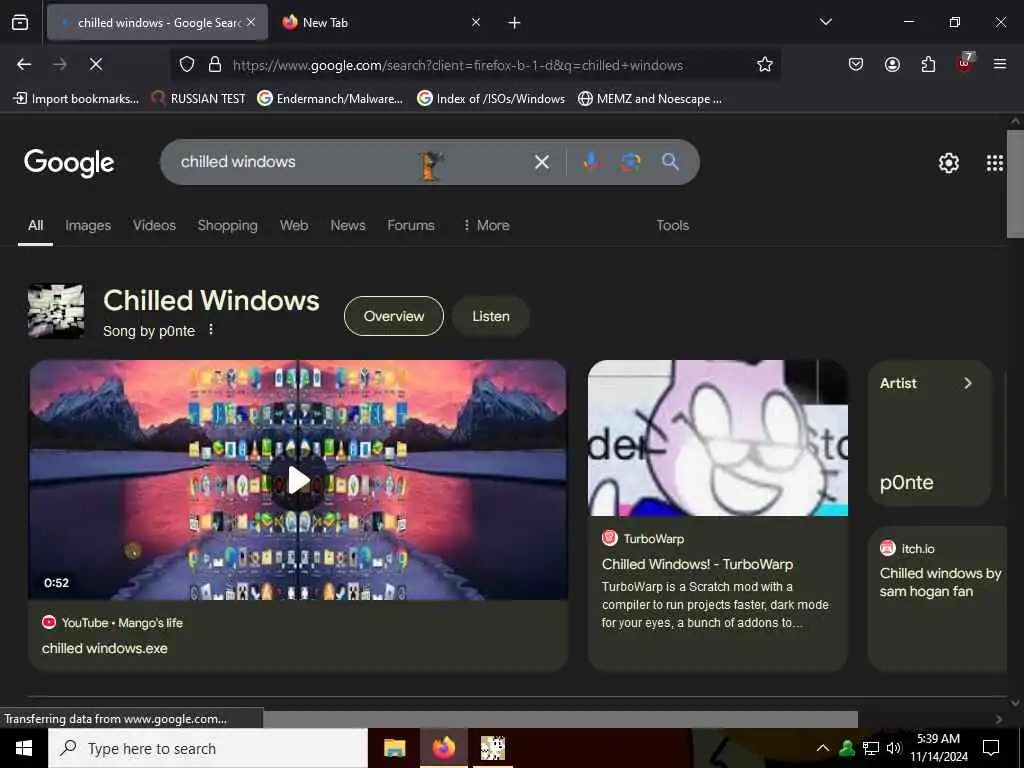Open Firefox View (list all tabs) icon
This screenshot has width=1024, height=768.
(x=20, y=22)
